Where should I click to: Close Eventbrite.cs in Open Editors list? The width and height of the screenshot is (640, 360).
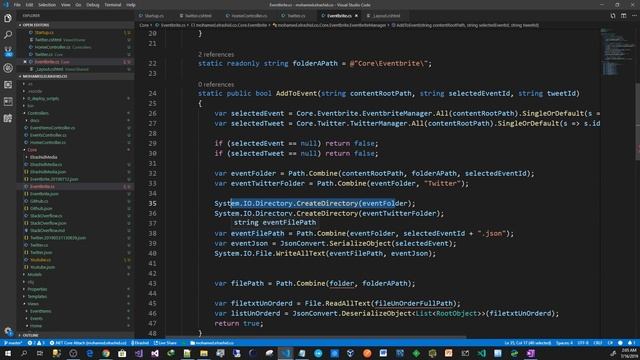(25, 62)
